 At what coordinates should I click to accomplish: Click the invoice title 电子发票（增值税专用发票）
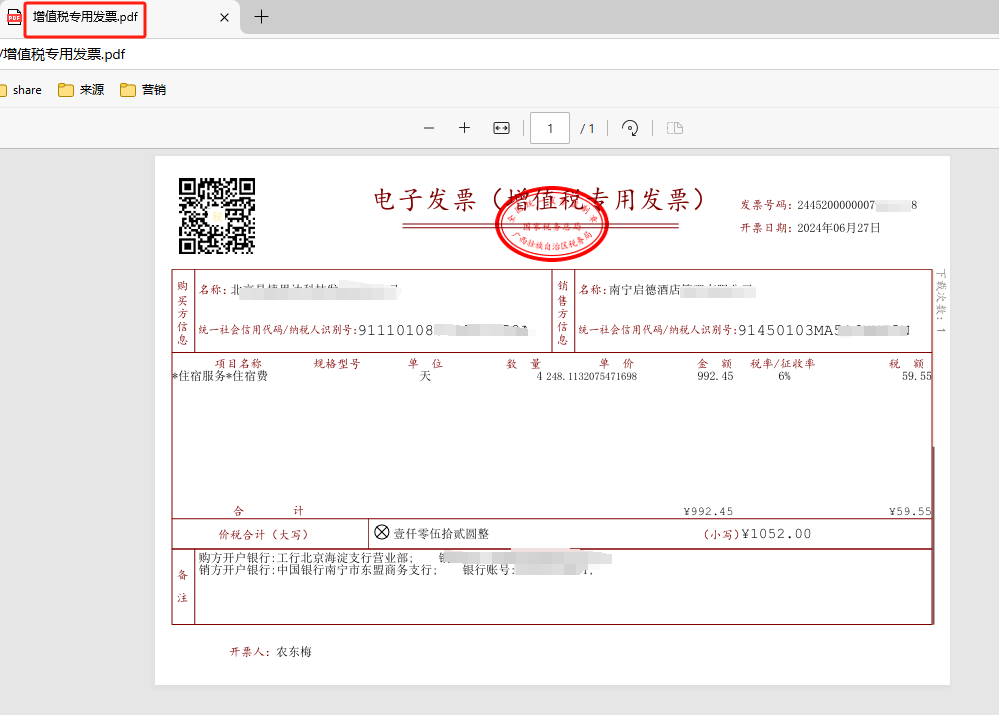(538, 199)
